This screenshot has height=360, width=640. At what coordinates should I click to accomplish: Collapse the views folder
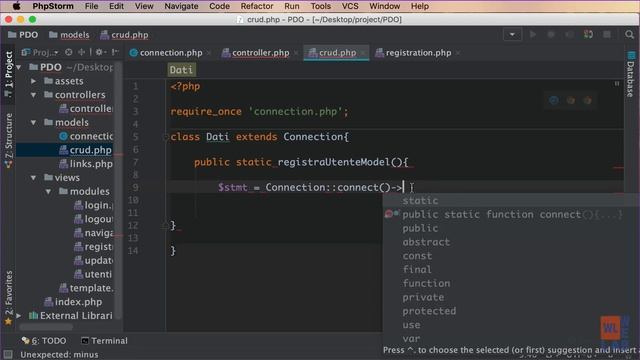point(33,178)
